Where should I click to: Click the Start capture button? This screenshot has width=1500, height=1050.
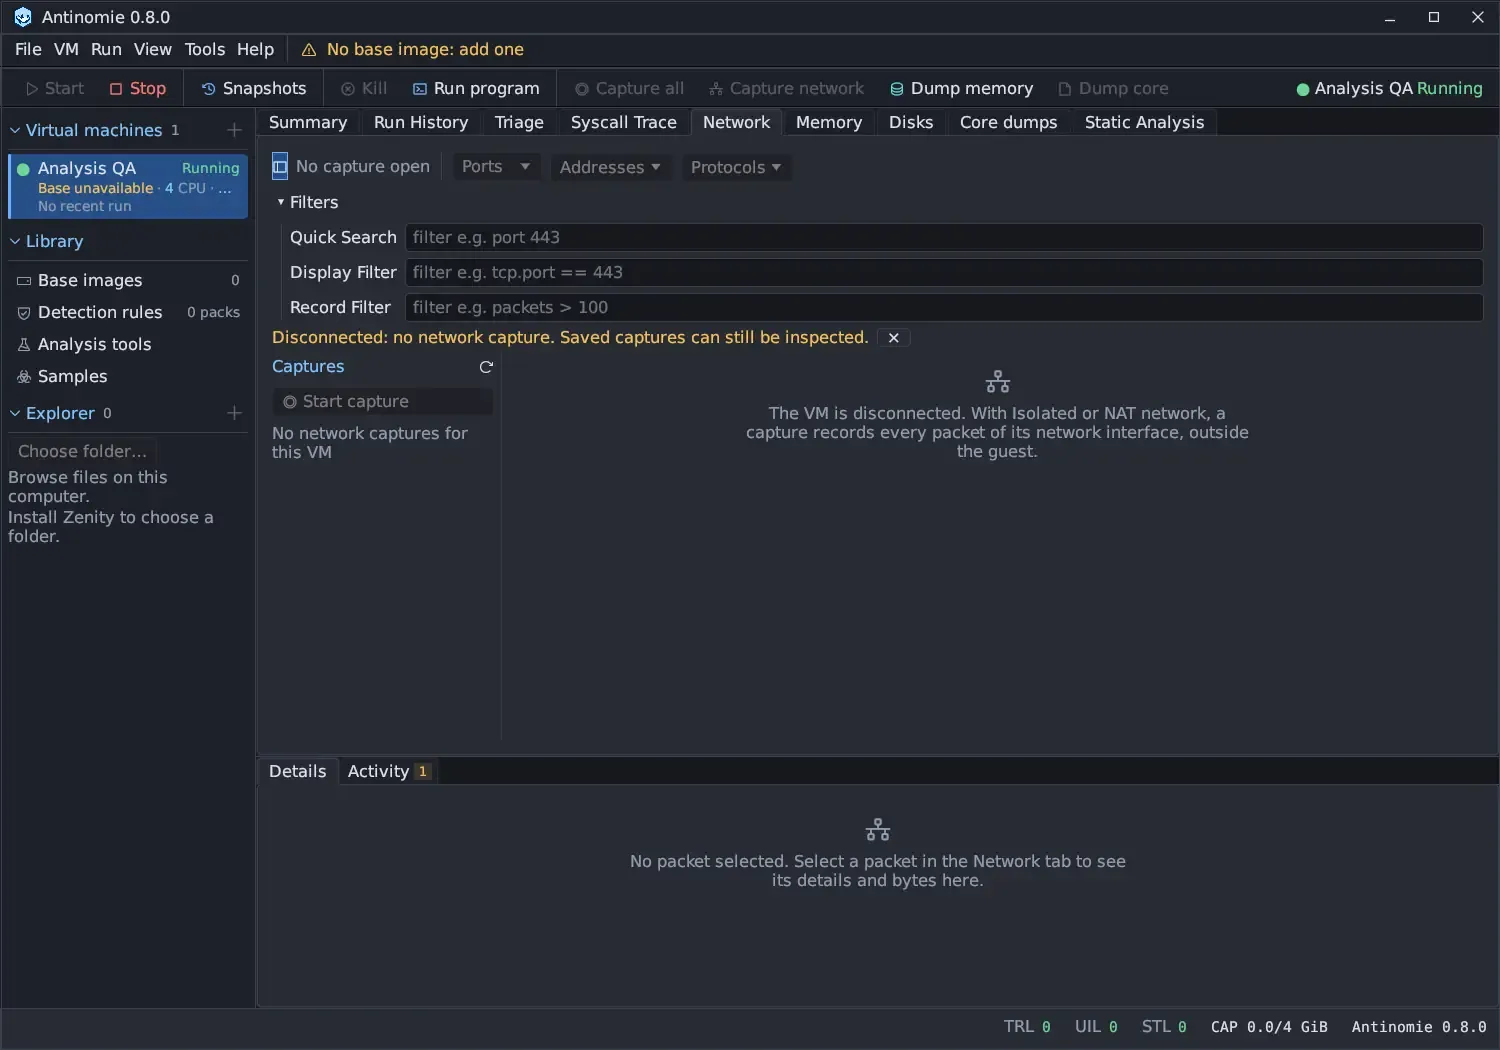tap(382, 402)
